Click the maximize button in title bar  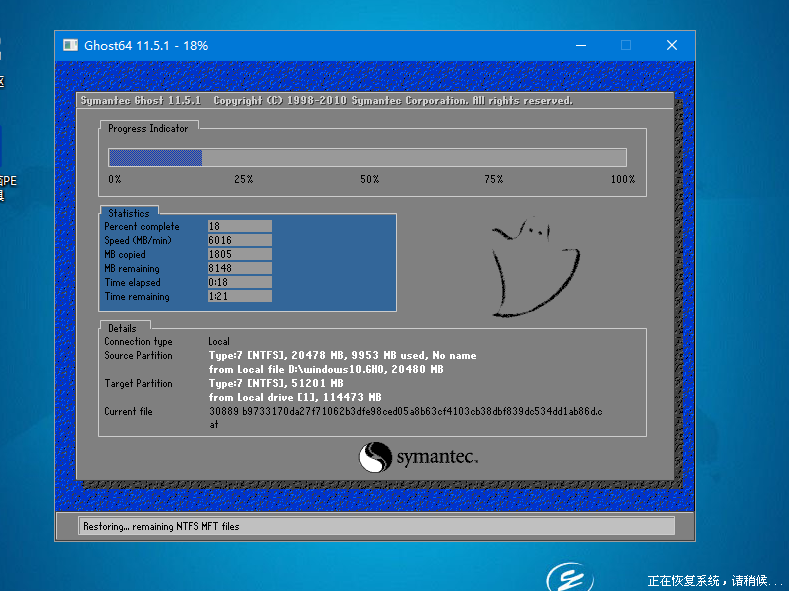[x=626, y=45]
